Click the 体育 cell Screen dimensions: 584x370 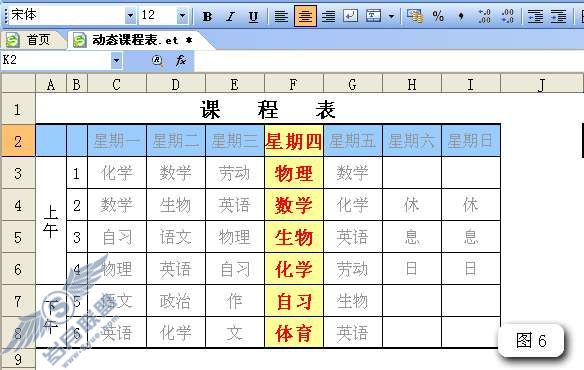tap(294, 333)
